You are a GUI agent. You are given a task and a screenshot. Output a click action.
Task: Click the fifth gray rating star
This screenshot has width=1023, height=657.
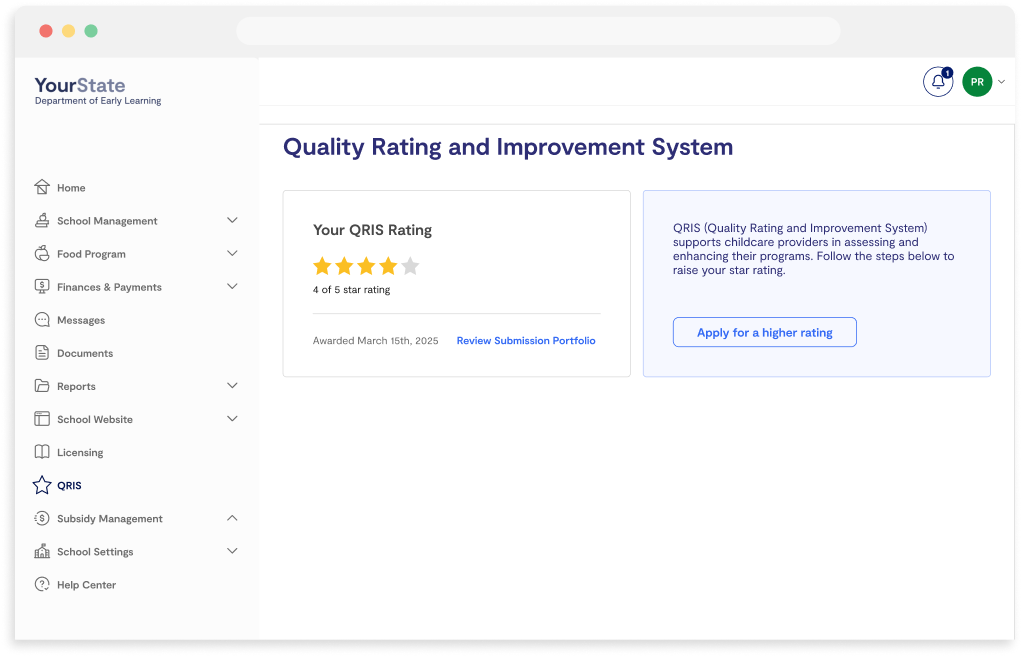(410, 266)
